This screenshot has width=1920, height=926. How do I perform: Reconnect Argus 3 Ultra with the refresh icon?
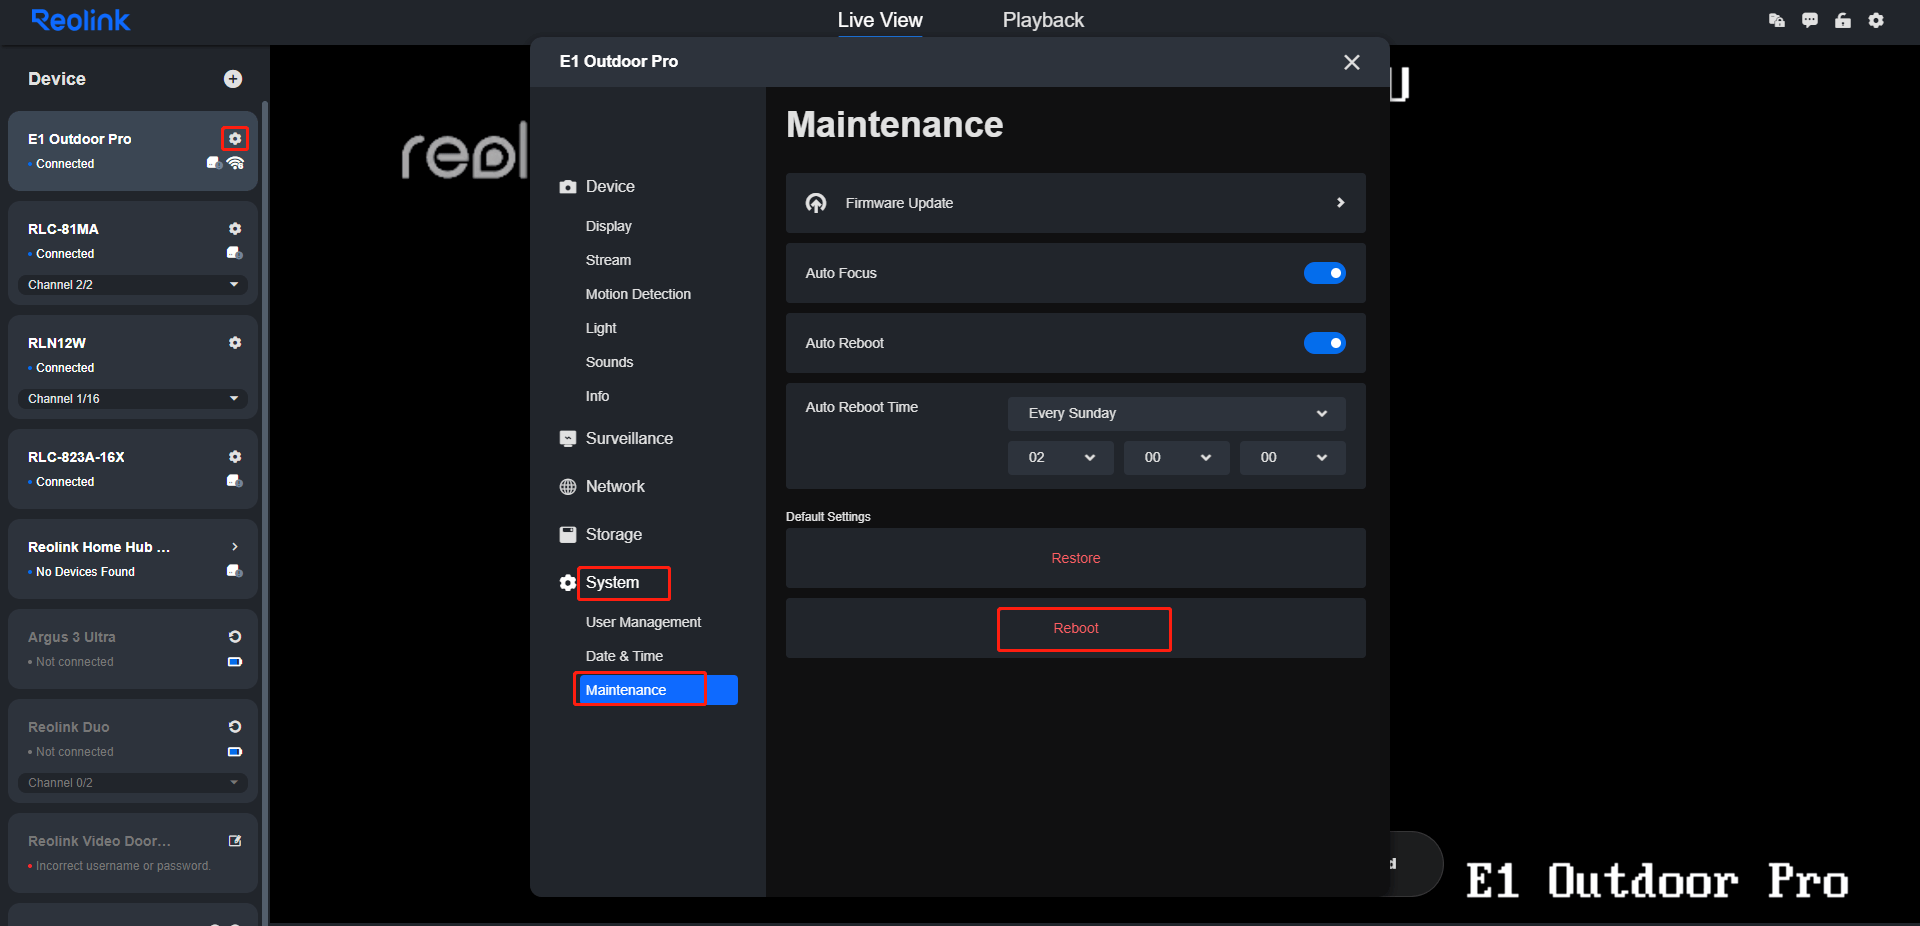(235, 637)
